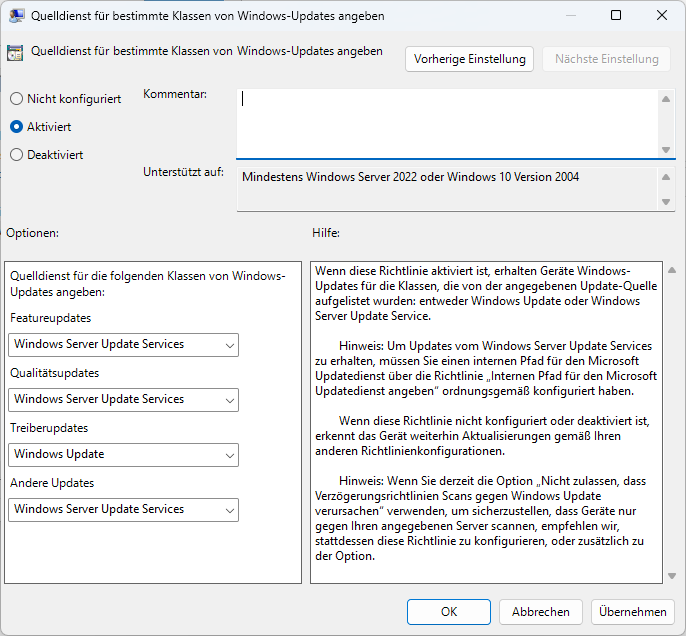
Task: Click the Kommentar: label
Action: pyautogui.click(x=175, y=94)
